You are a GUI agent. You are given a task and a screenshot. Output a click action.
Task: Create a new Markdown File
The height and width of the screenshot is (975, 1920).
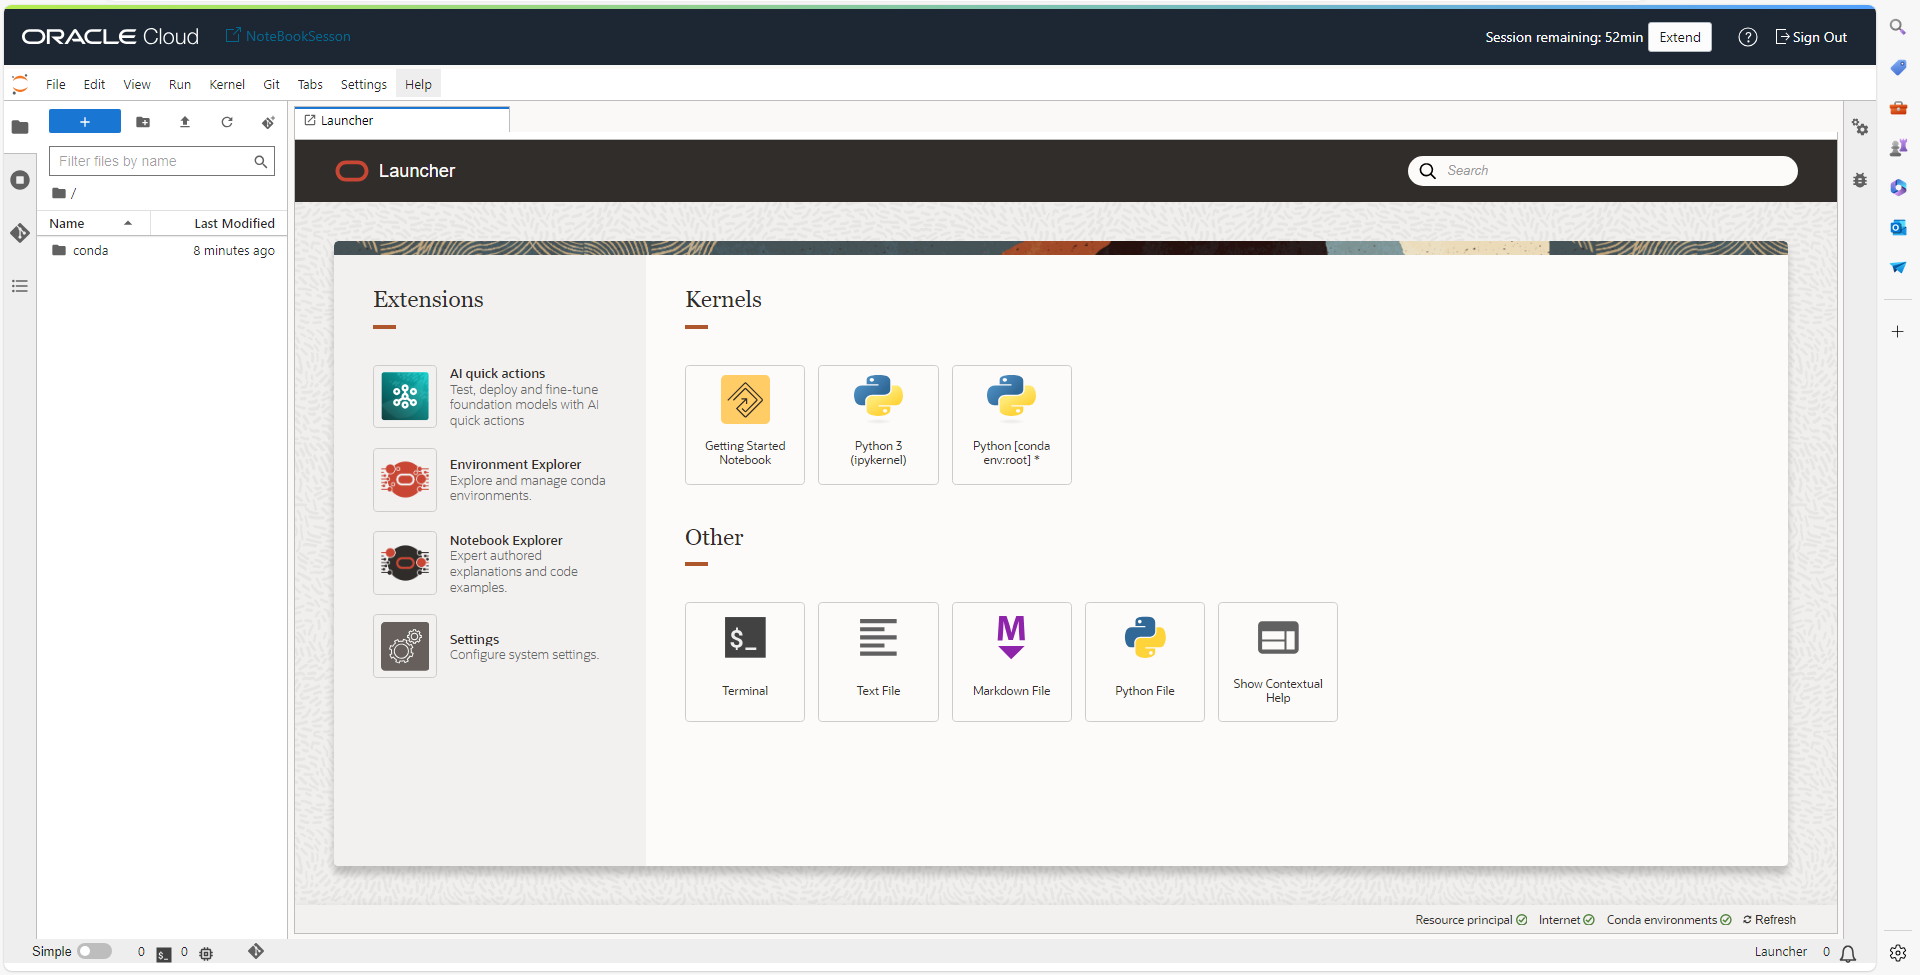pos(1012,662)
